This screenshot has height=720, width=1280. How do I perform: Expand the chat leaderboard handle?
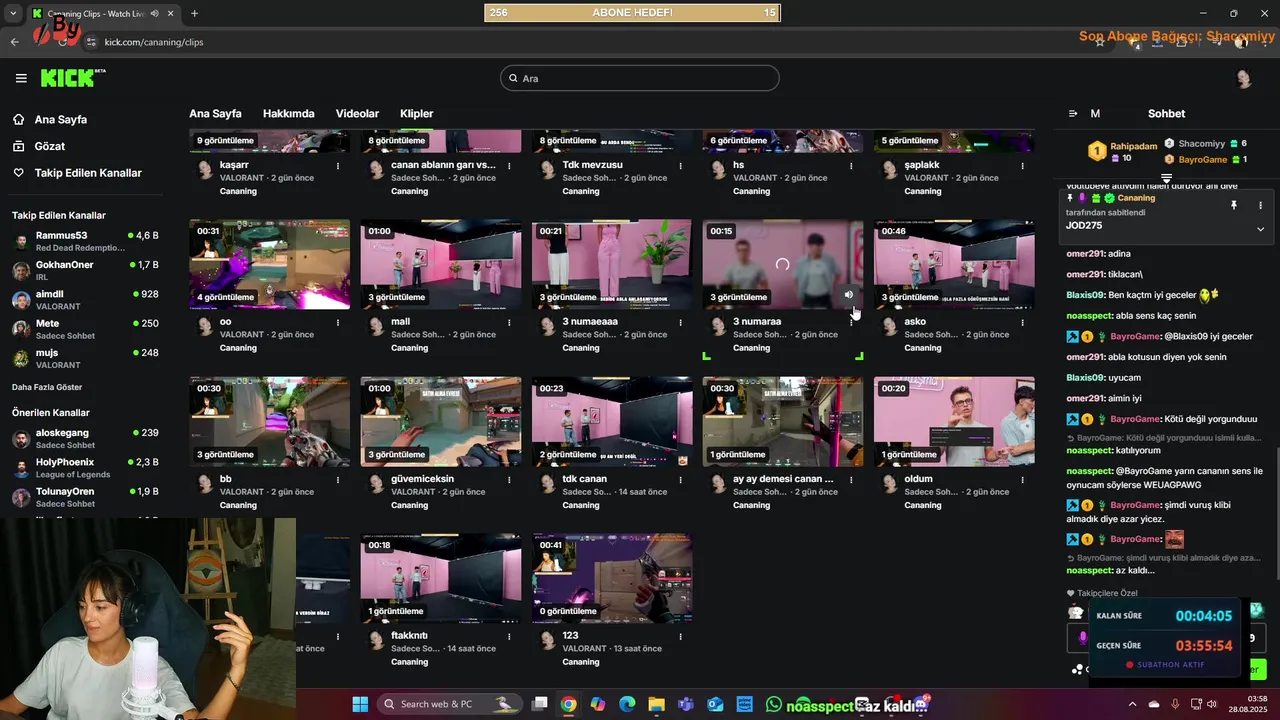(1166, 178)
